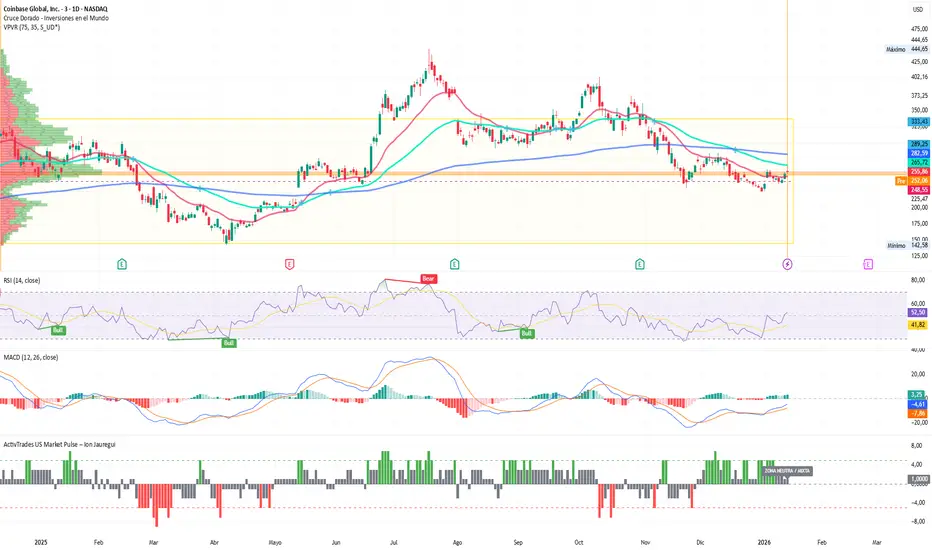Click the 225,47 price axis tick
Viewport: 932px width, 550px height.
919,199
